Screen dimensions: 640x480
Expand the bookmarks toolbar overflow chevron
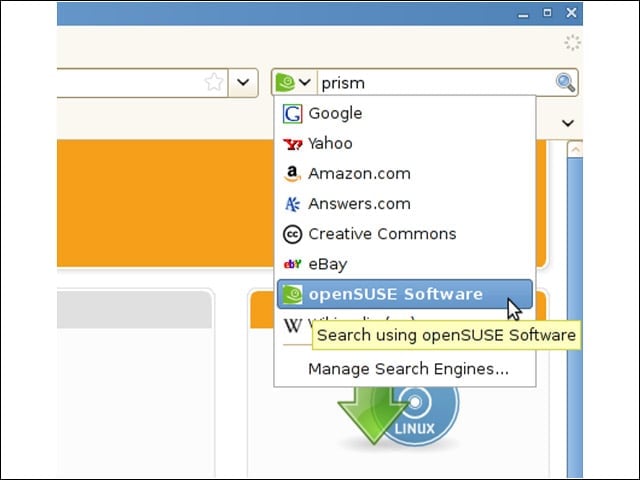pos(568,123)
